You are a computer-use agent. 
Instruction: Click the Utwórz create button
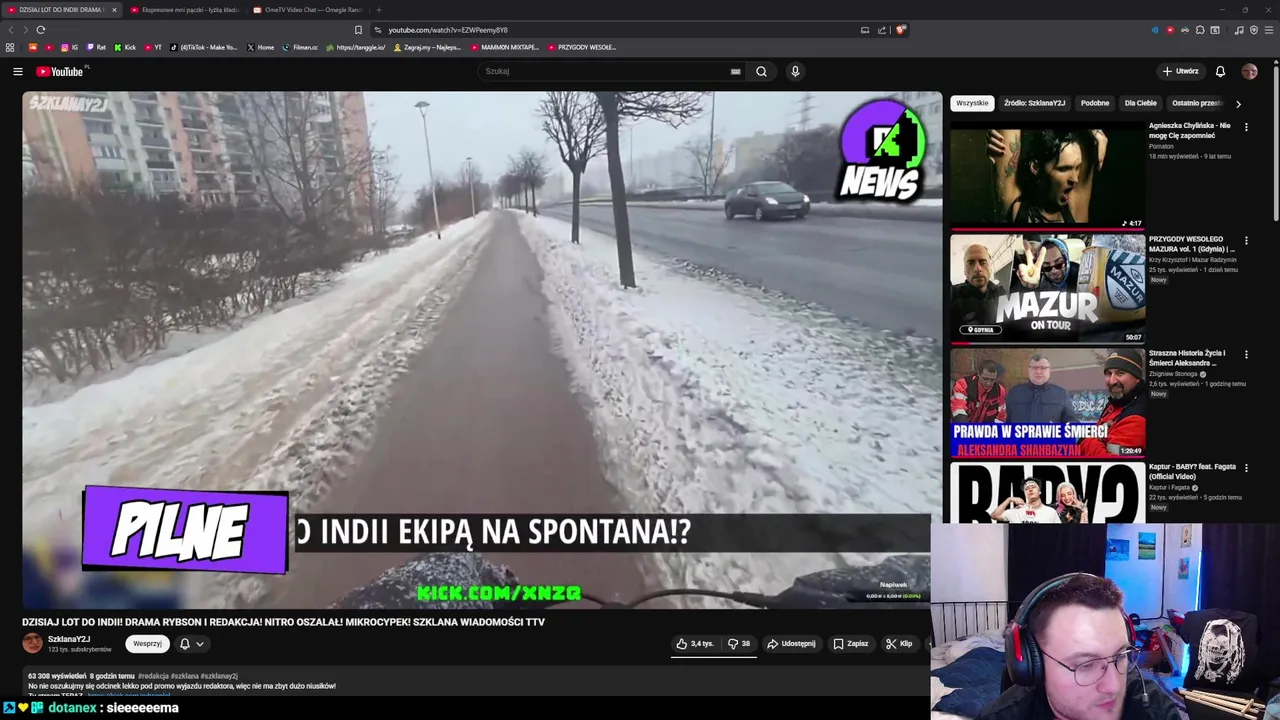point(1180,71)
